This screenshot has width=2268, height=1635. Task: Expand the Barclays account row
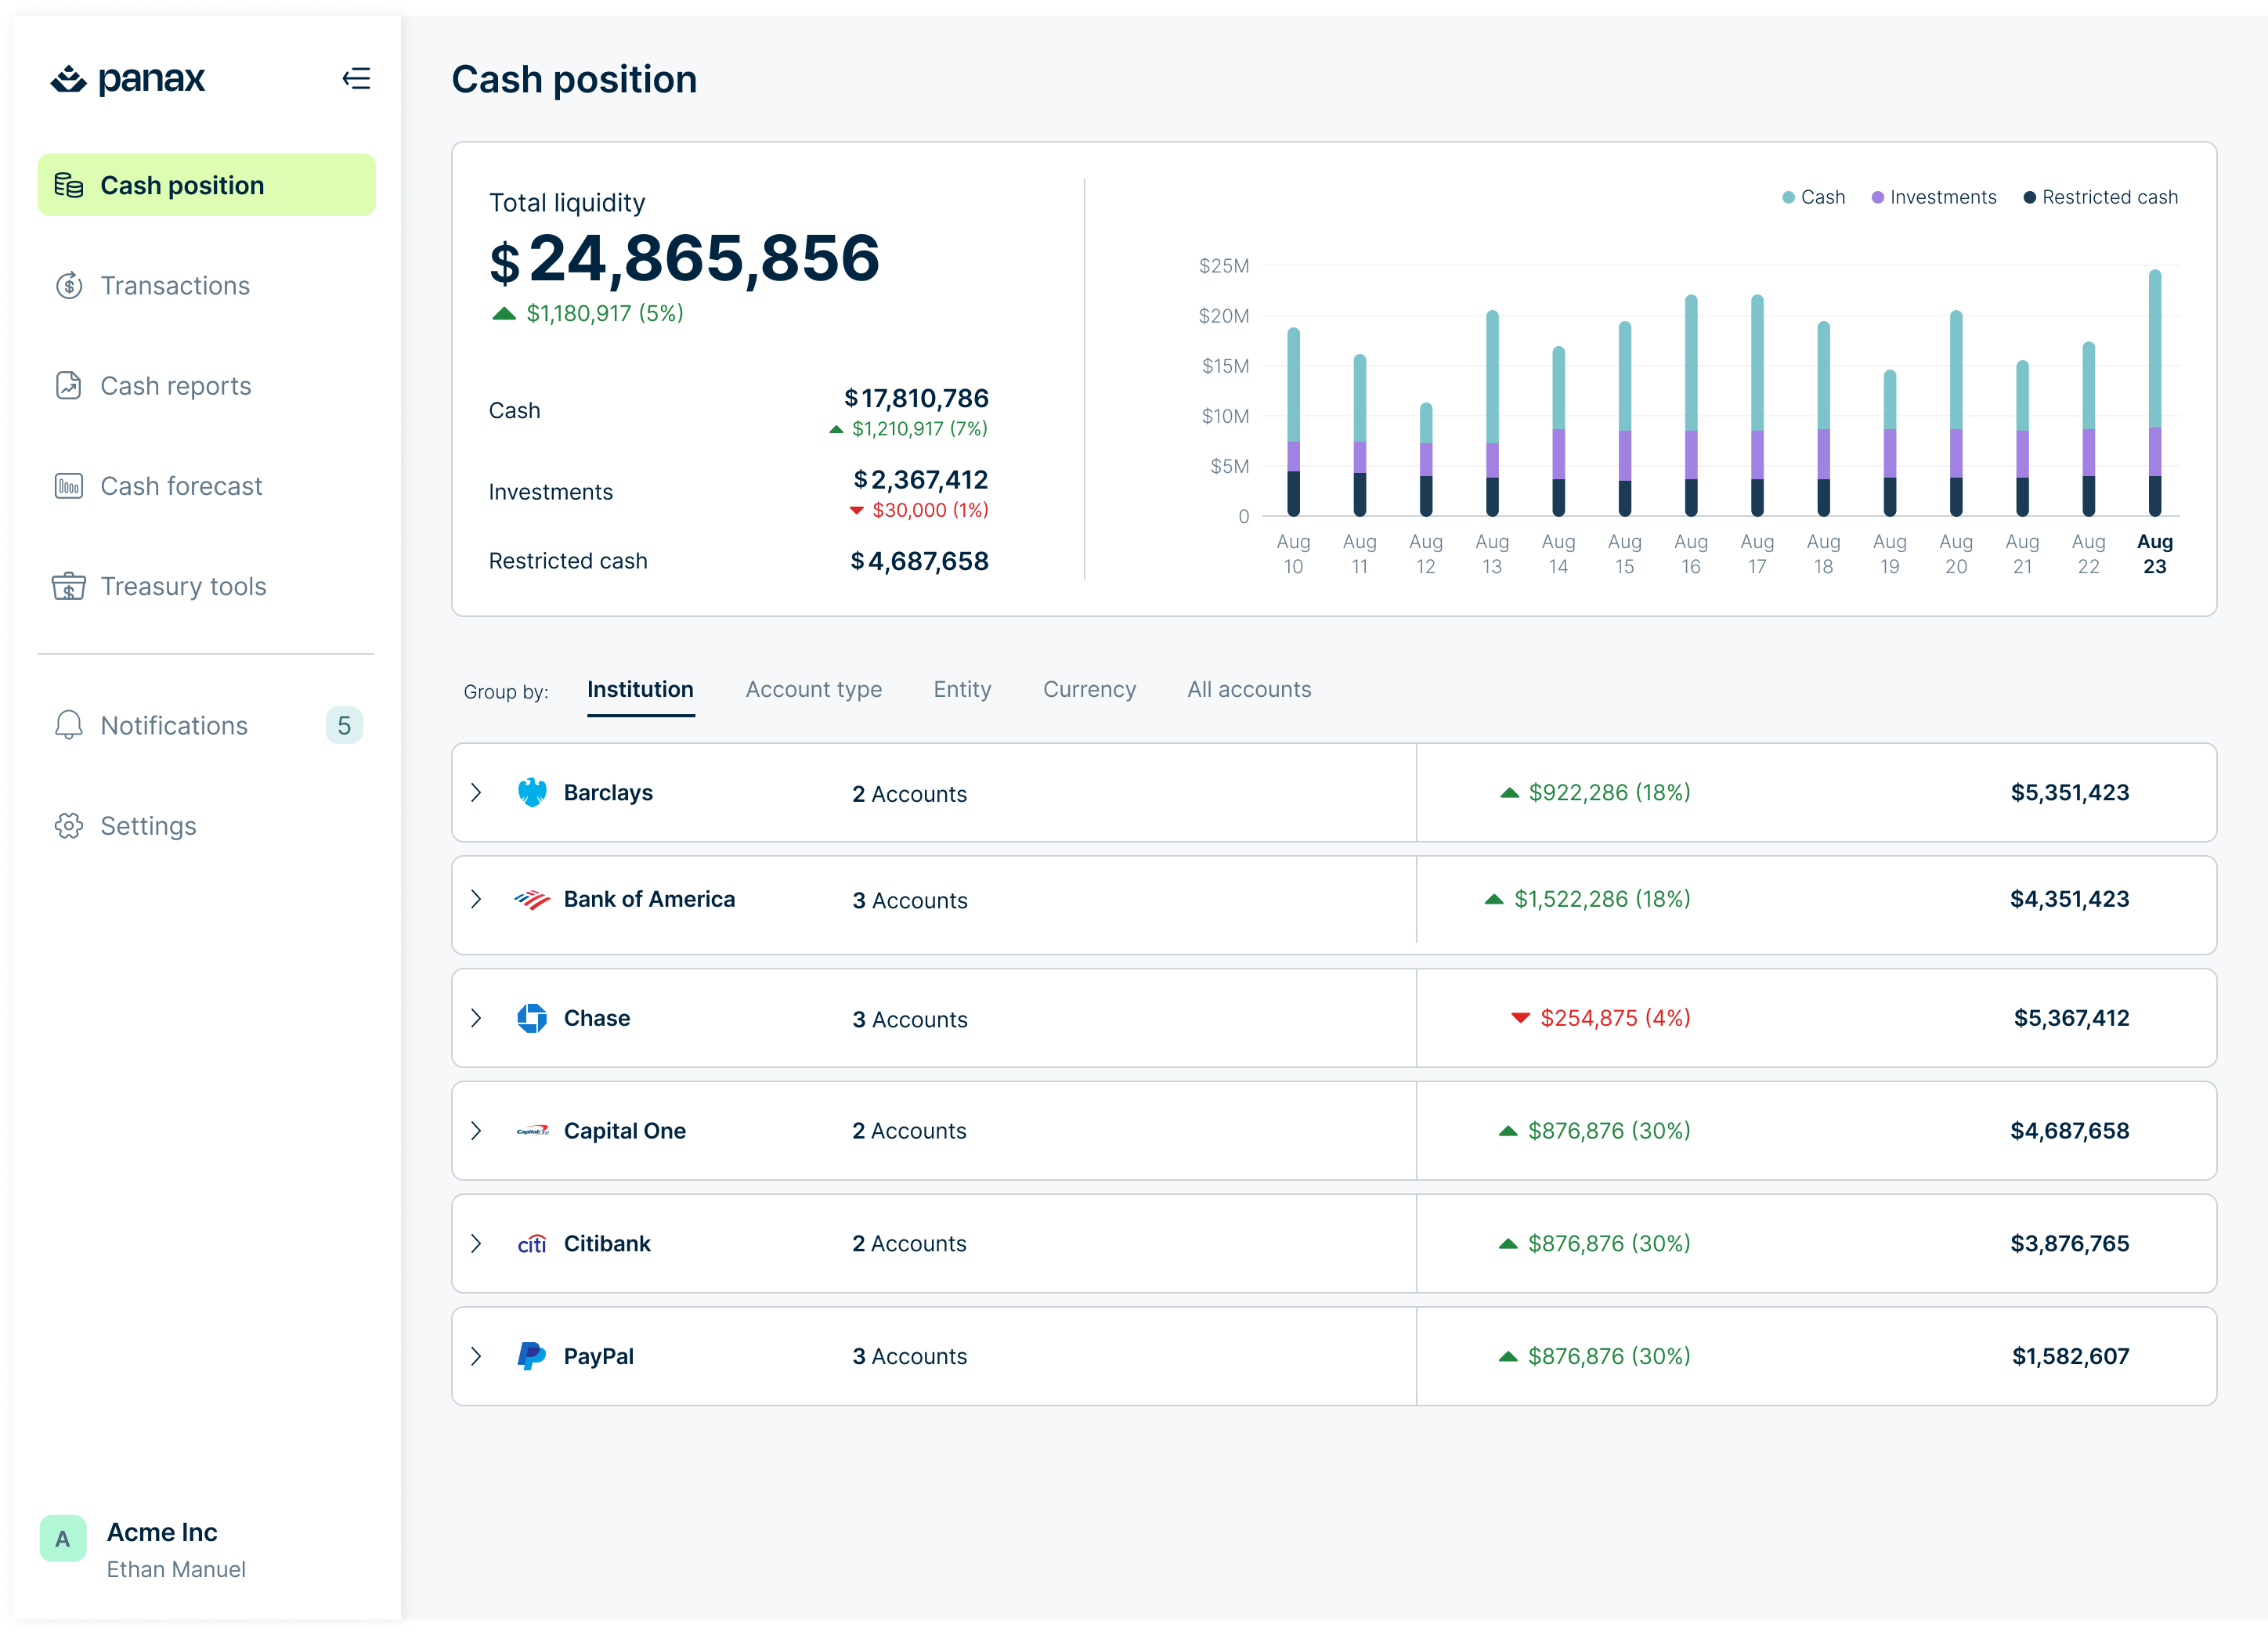(x=477, y=792)
